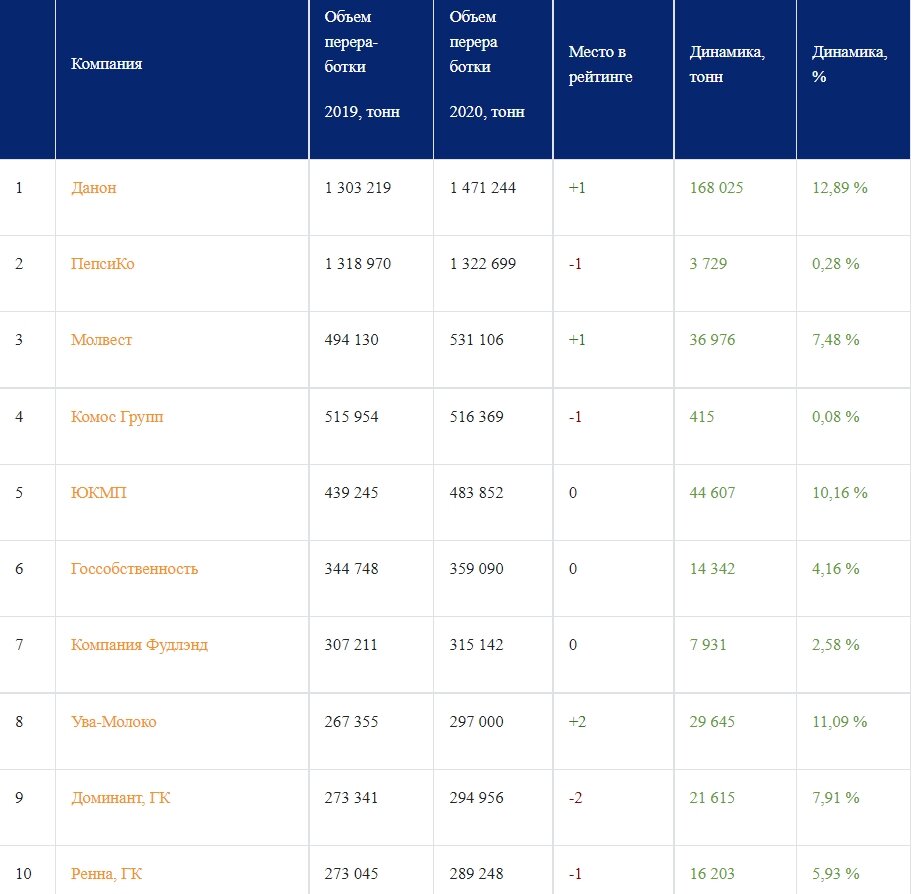Select the value 516 369
921x894 pixels.
[477, 417]
